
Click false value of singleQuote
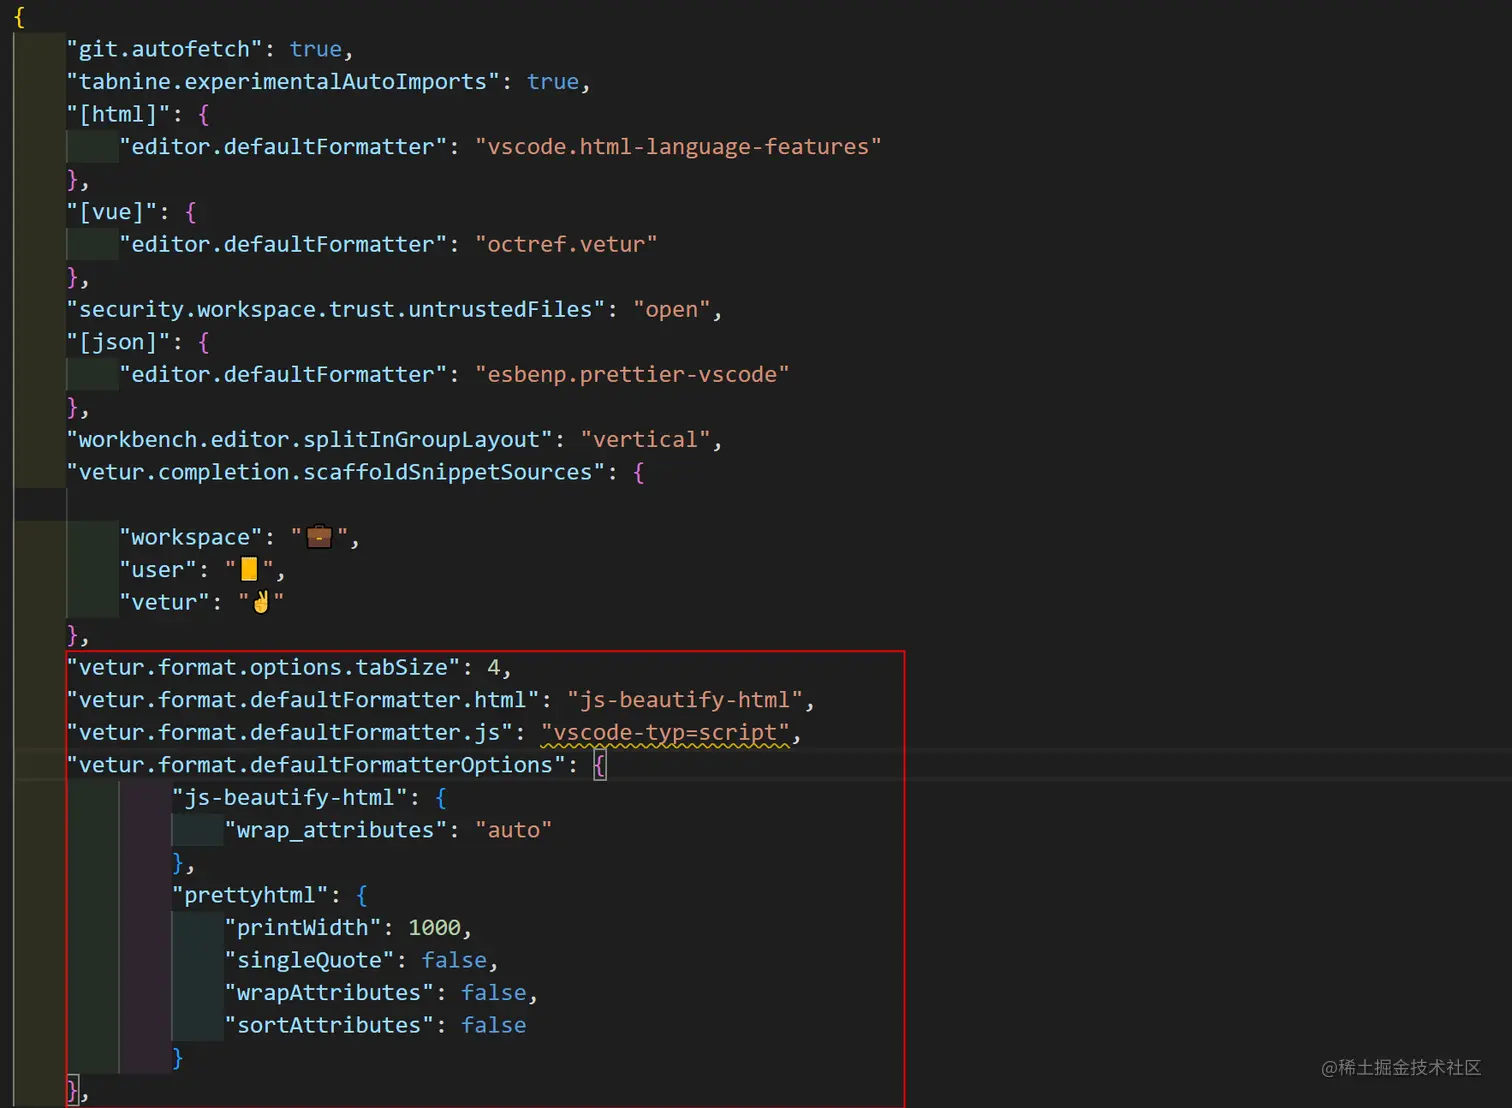(x=454, y=960)
